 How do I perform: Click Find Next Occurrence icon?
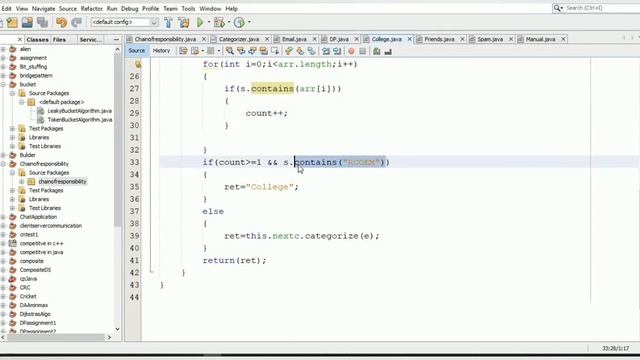252,51
